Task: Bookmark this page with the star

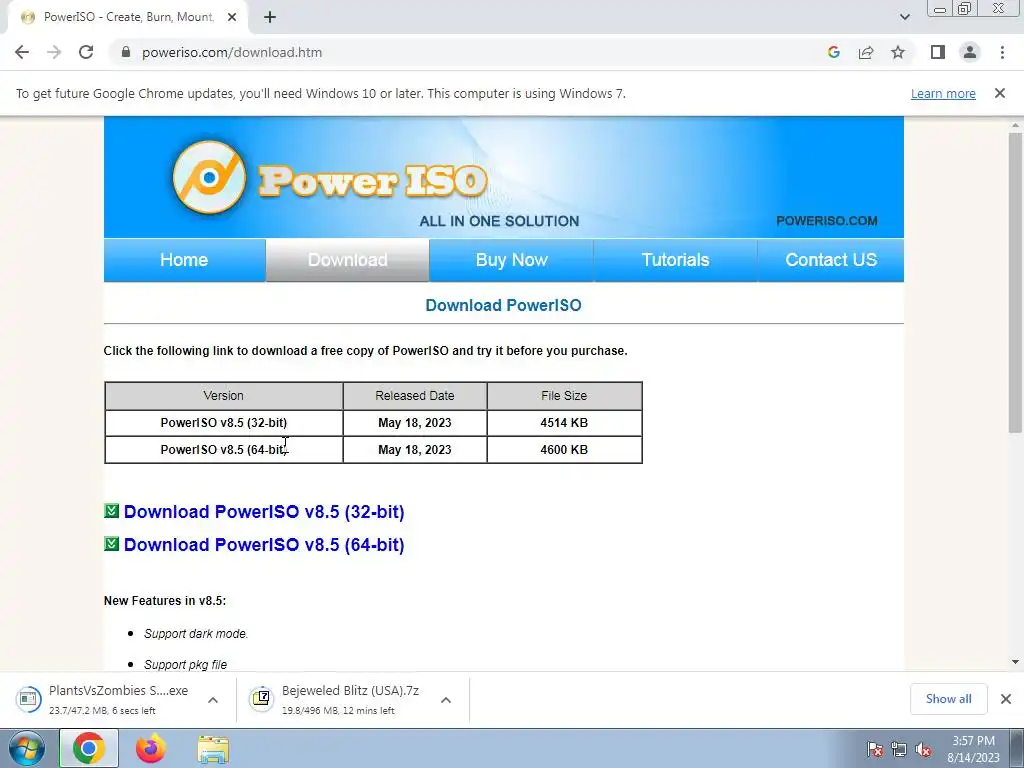Action: pyautogui.click(x=898, y=52)
